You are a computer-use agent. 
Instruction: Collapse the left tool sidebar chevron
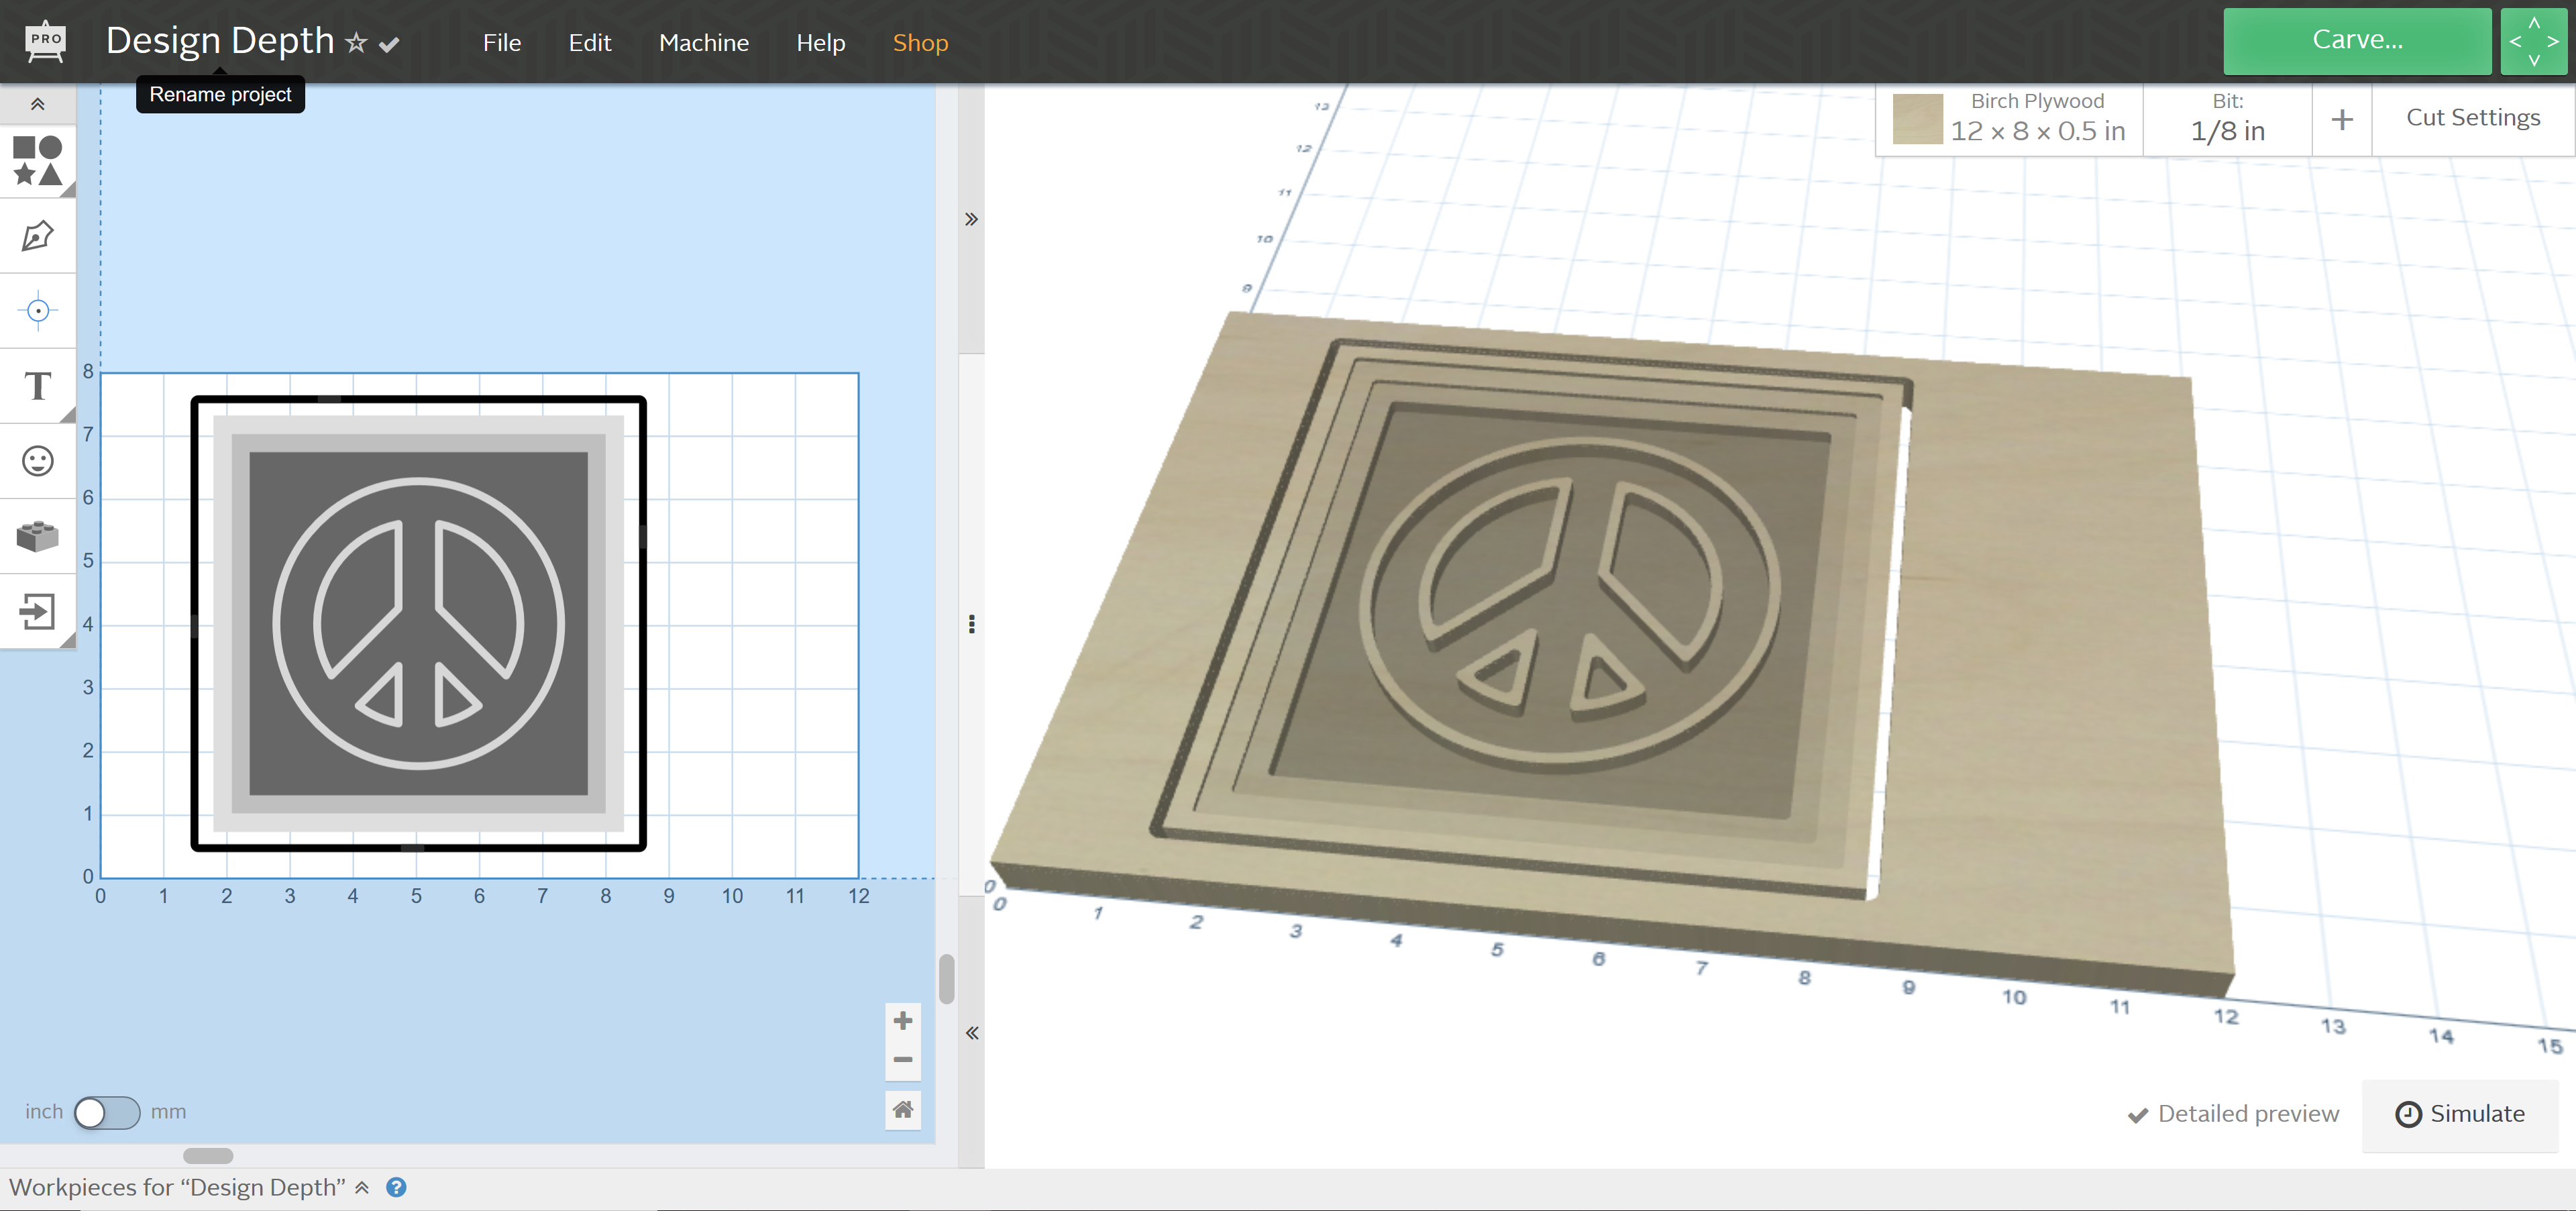pyautogui.click(x=37, y=104)
